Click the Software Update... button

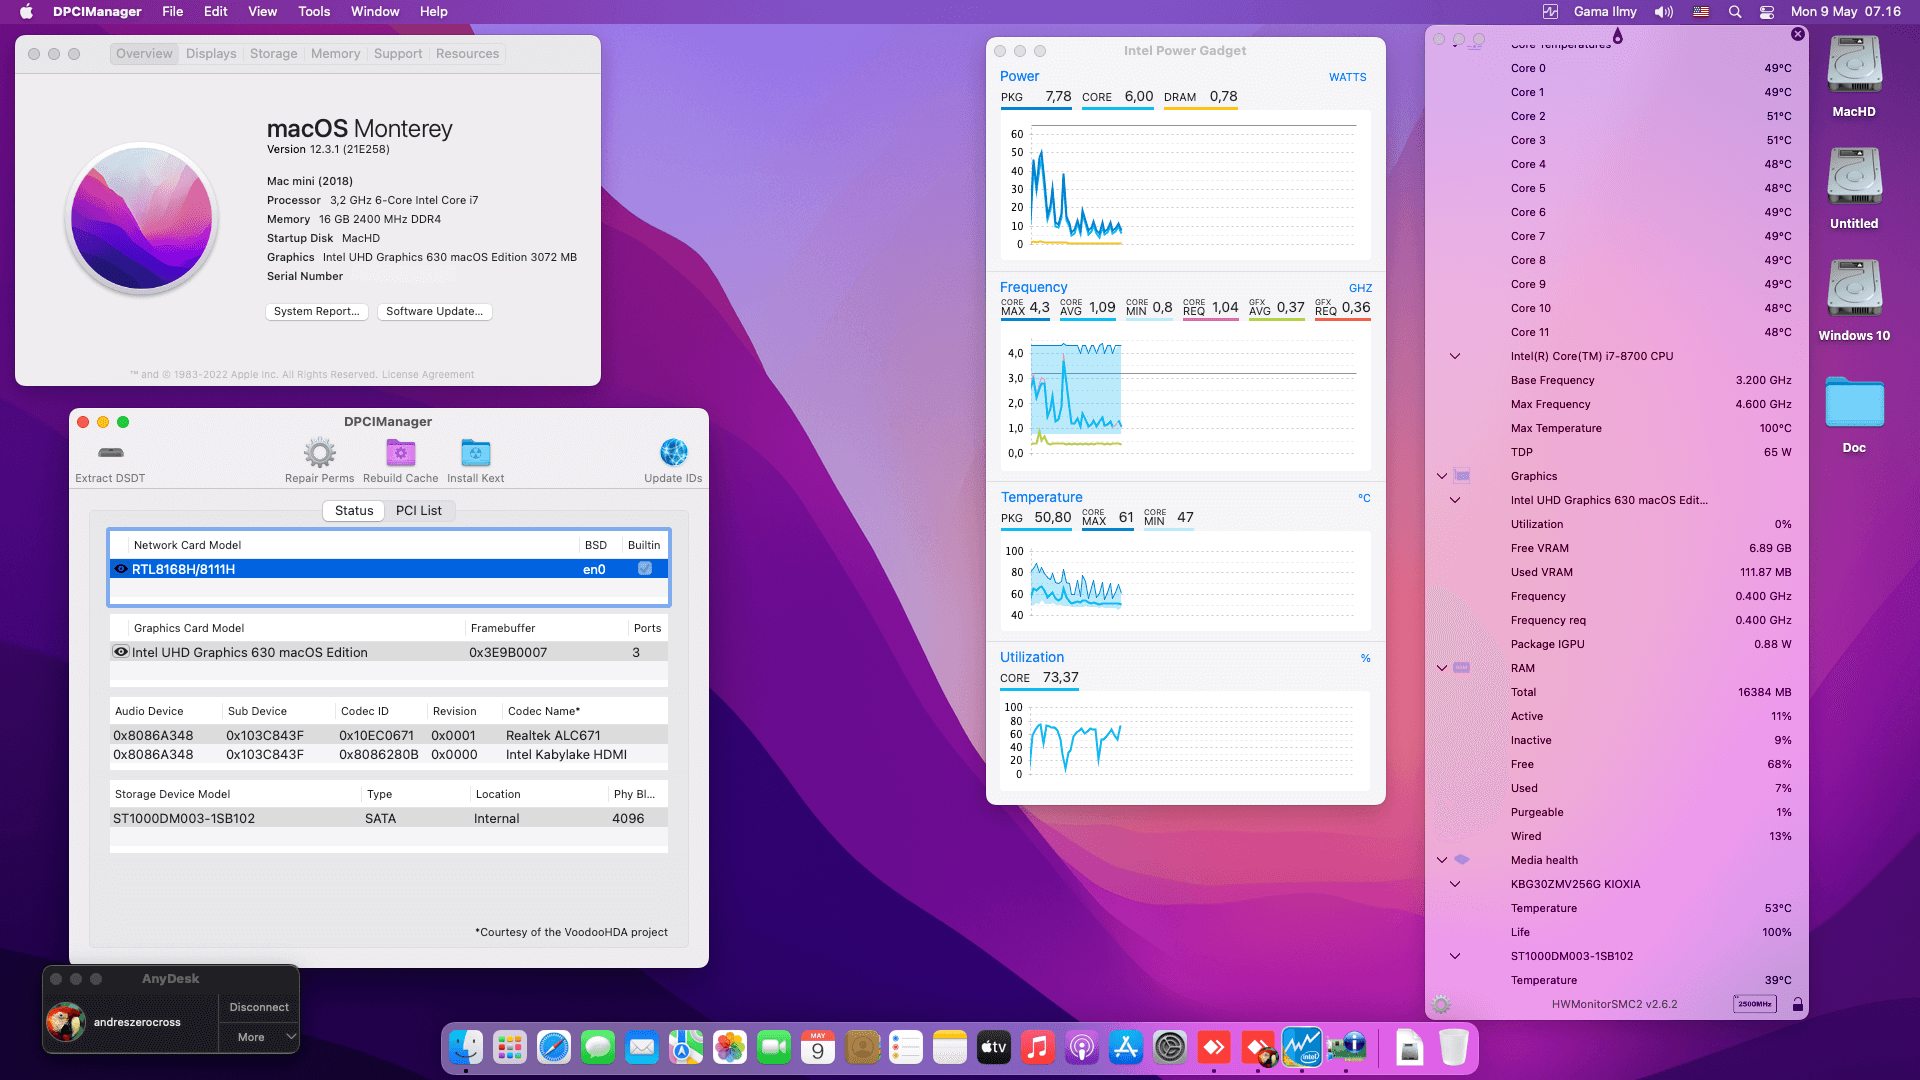coord(435,312)
